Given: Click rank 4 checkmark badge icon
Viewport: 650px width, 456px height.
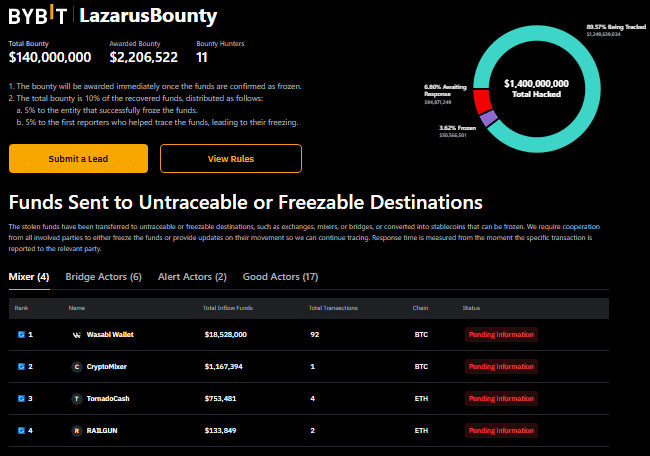Looking at the screenshot, I should (x=22, y=430).
